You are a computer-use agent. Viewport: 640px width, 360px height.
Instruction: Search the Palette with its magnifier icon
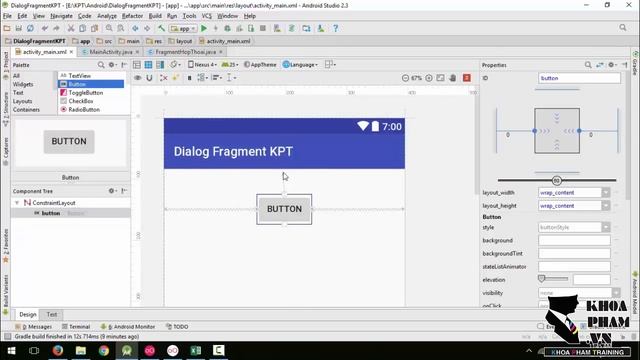[x=101, y=65]
